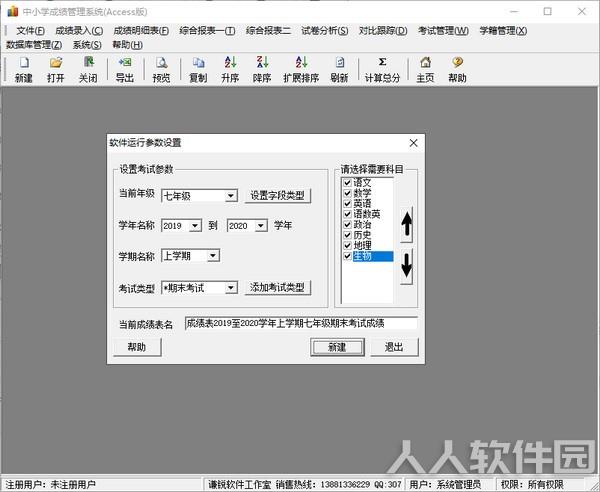Move subject up with up arrow
The height and width of the screenshot is (492, 600).
pyautogui.click(x=406, y=225)
